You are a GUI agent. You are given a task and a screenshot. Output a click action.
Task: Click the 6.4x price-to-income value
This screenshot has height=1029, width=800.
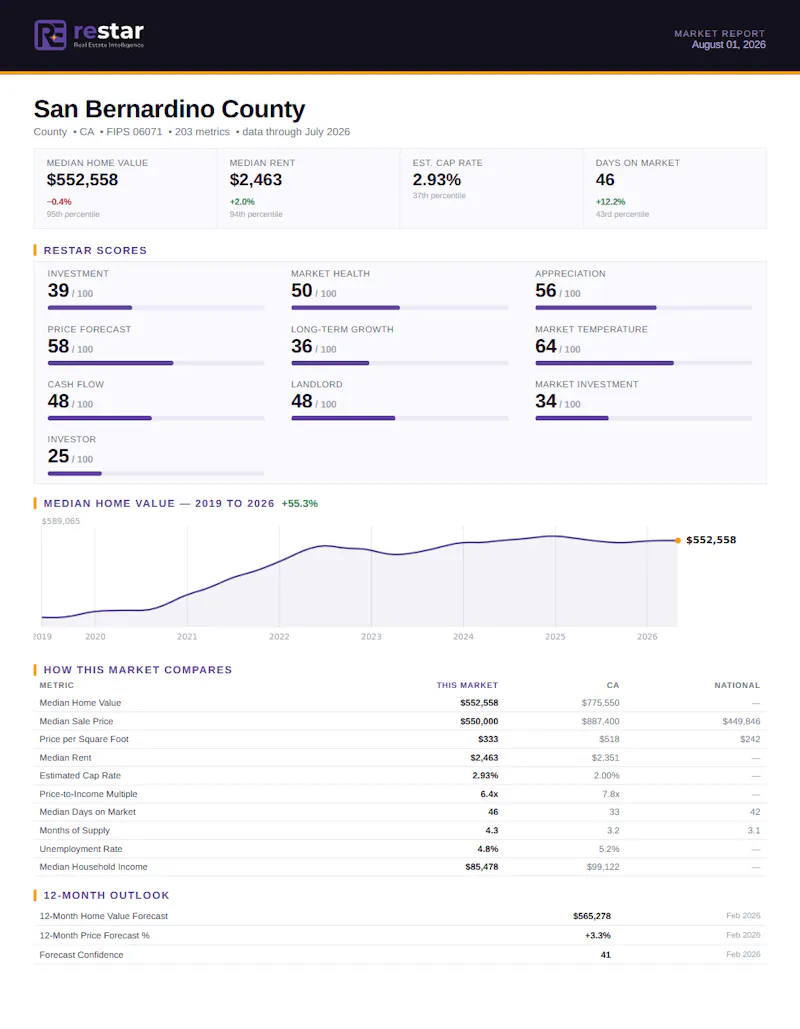tap(490, 794)
